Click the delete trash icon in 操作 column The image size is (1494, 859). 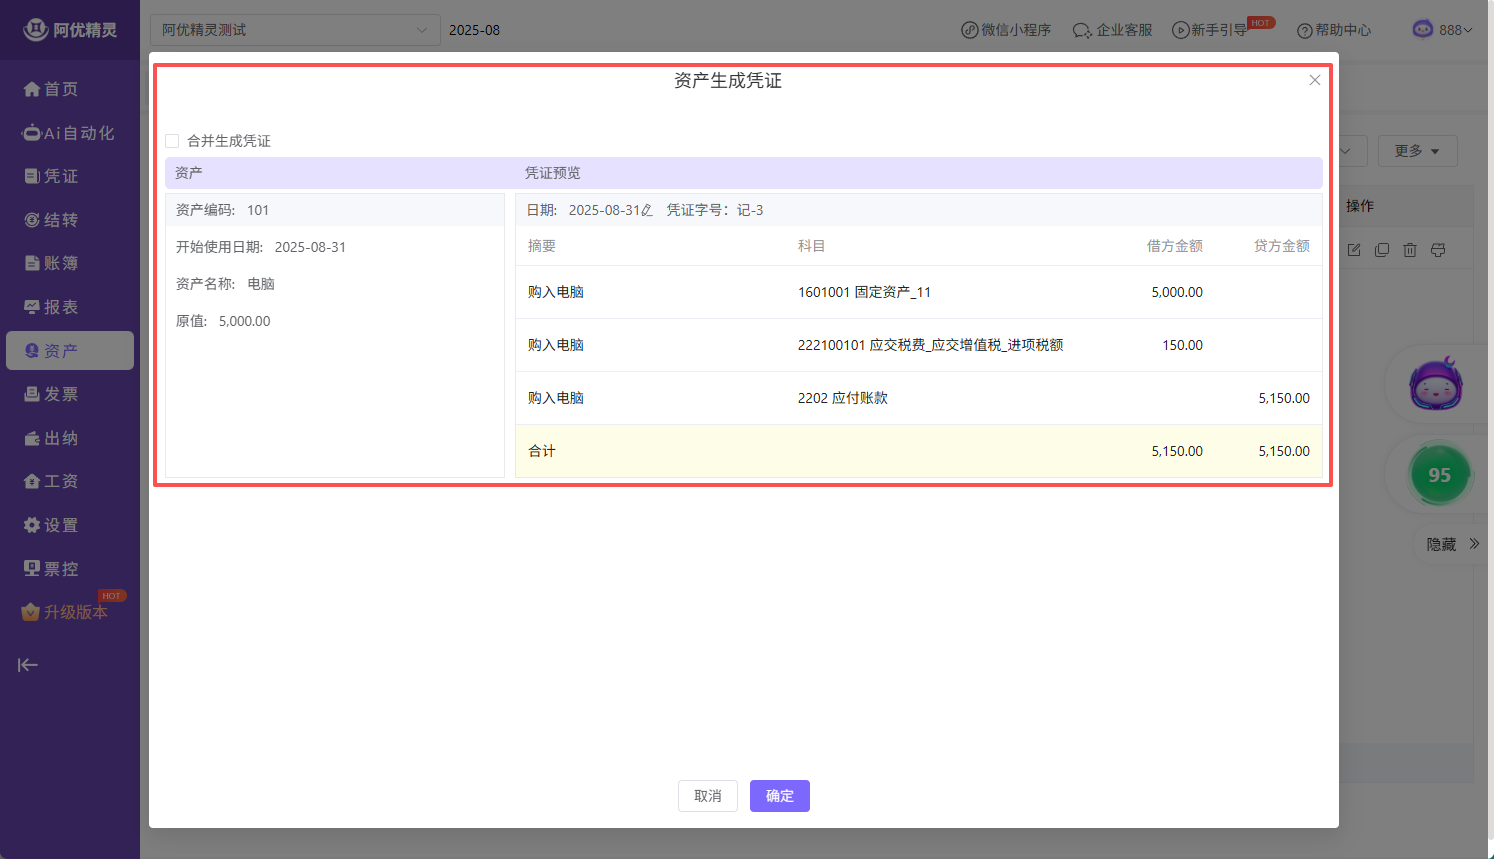(1410, 250)
